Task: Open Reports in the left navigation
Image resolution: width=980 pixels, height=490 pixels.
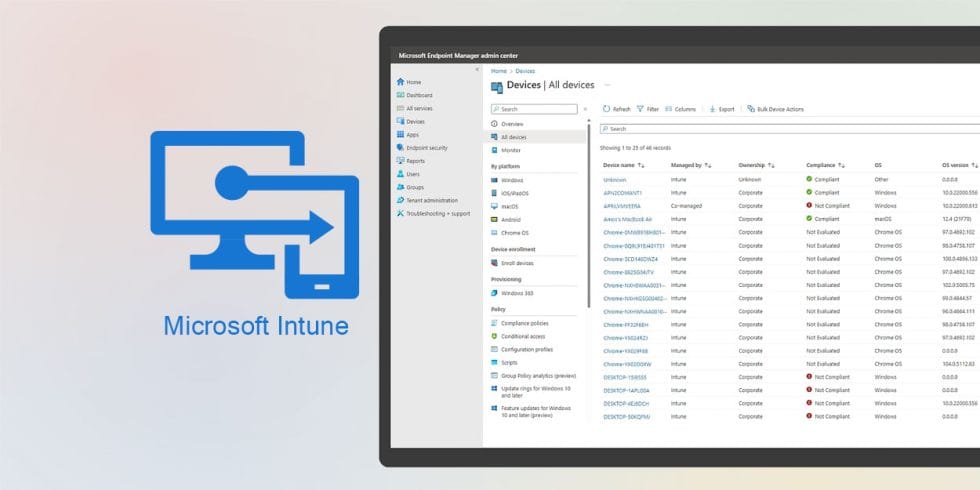Action: click(411, 161)
